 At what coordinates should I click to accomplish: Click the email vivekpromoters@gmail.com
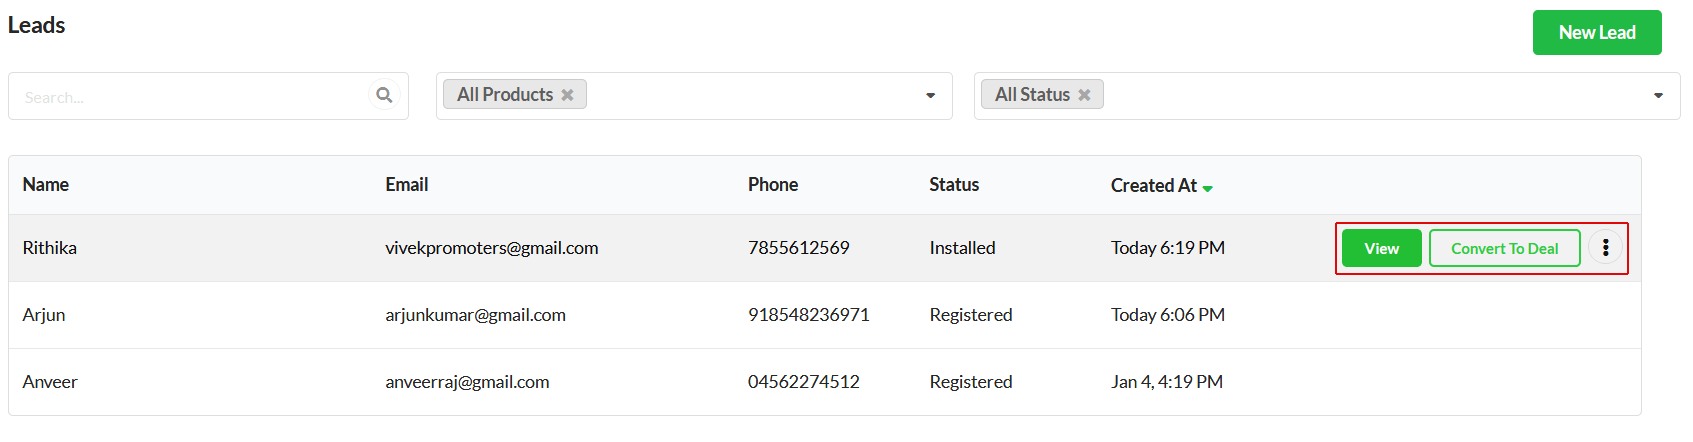(492, 248)
